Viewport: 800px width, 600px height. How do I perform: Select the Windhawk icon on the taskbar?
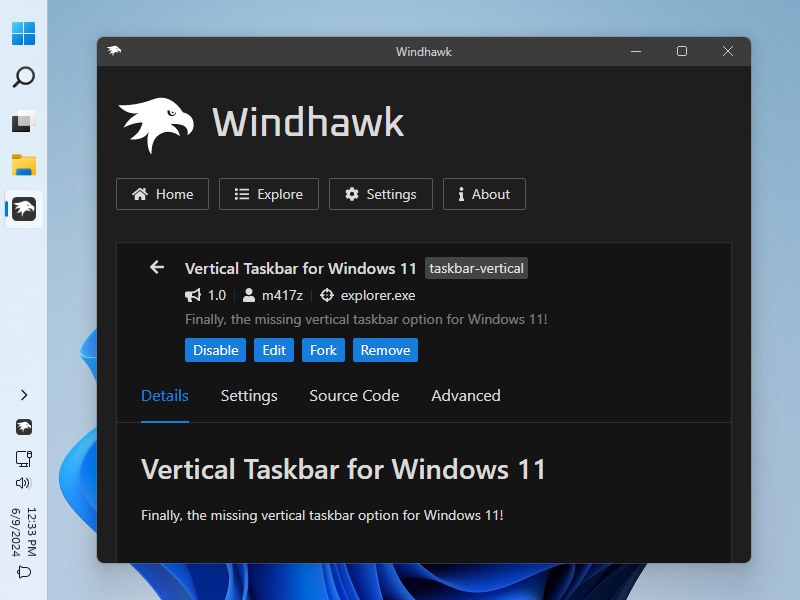[x=22, y=208]
